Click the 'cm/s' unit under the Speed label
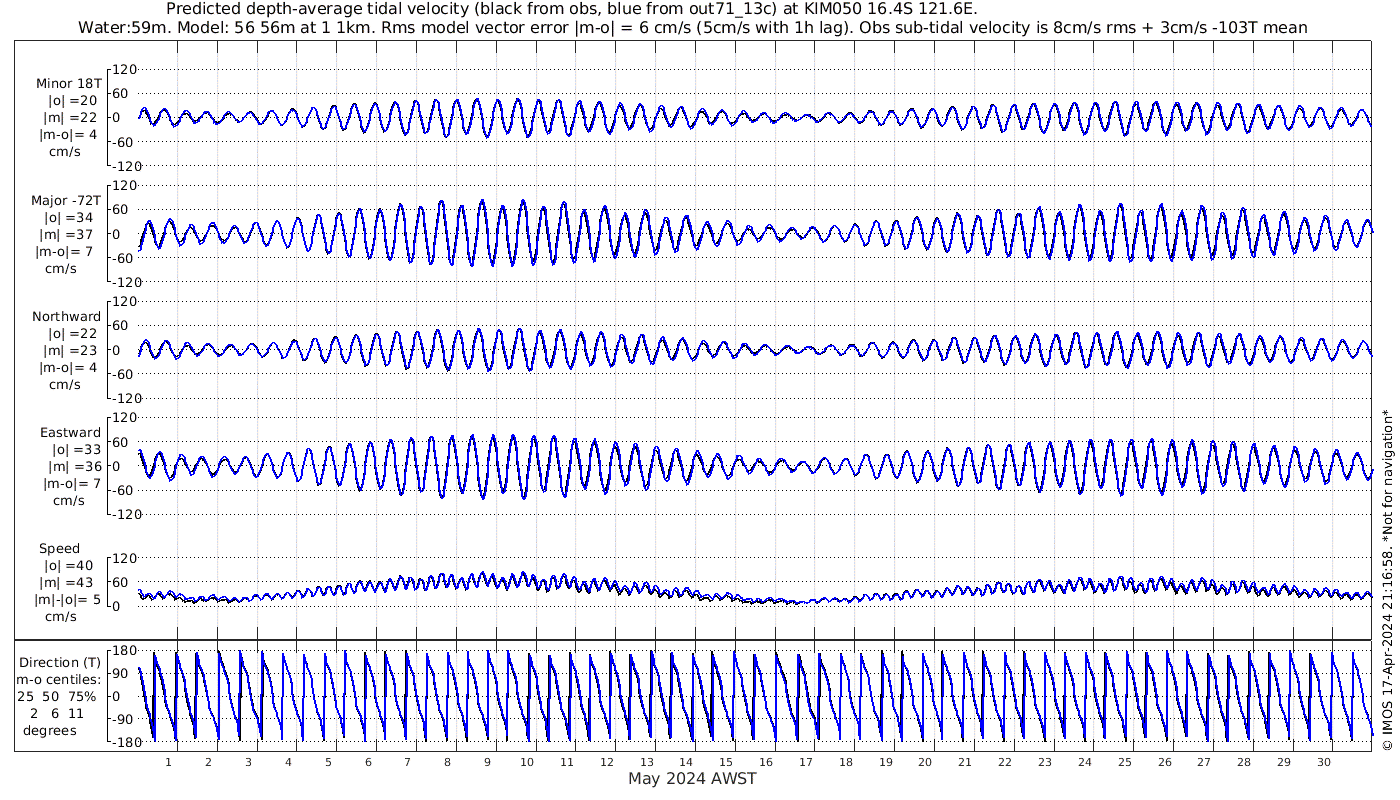Image resolution: width=1400 pixels, height=800 pixels. (x=60, y=617)
